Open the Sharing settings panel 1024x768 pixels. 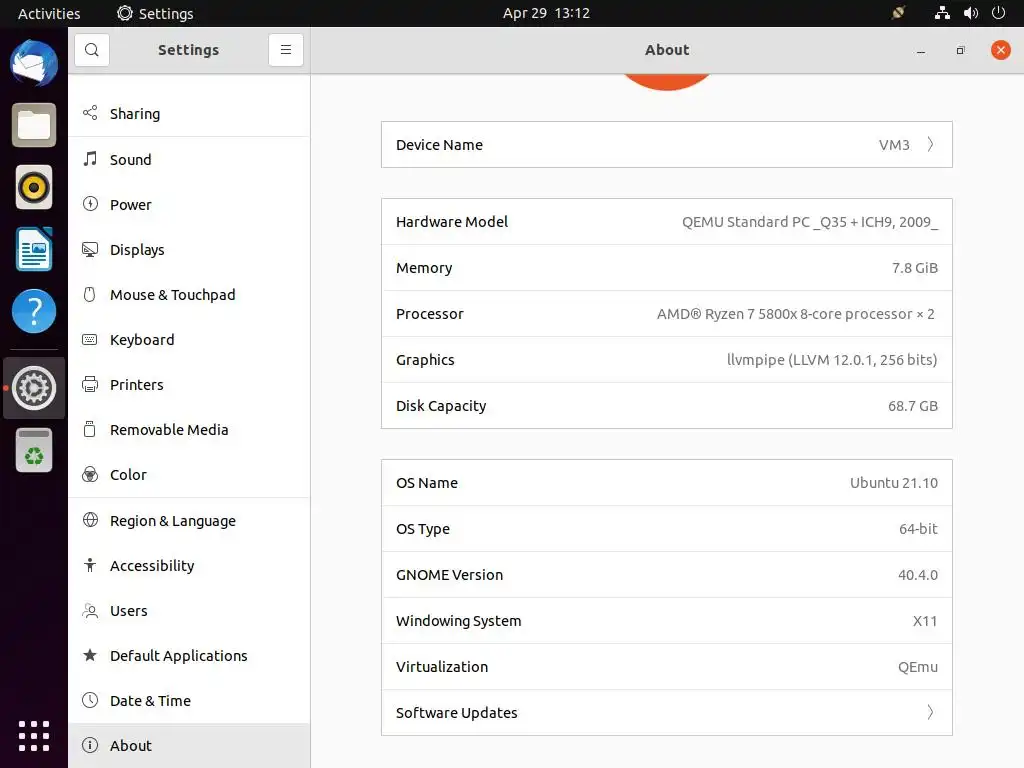click(x=189, y=114)
